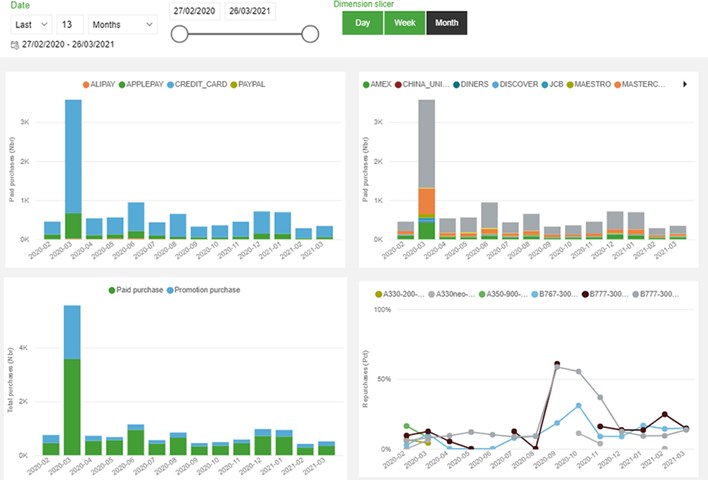
Task: Click the legend scroll arrow in card chart
Action: 685,84
